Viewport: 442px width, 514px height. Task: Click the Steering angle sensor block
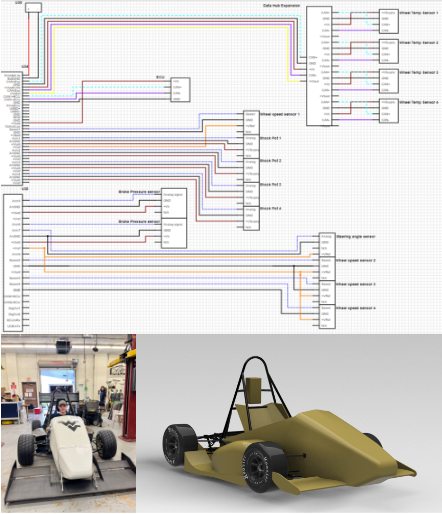click(x=327, y=245)
